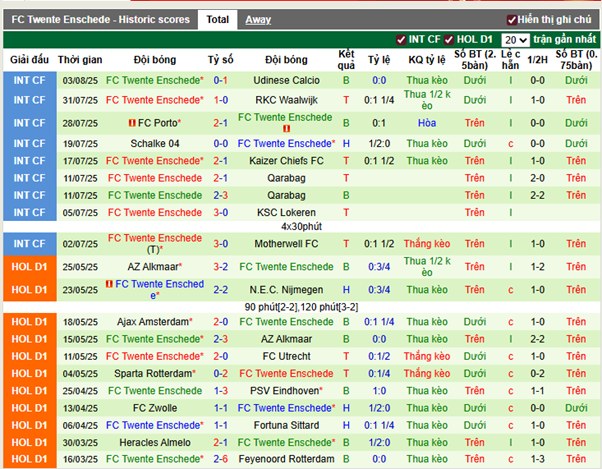Click the date 03/08/25
The height and width of the screenshot is (469, 602).
click(x=80, y=81)
